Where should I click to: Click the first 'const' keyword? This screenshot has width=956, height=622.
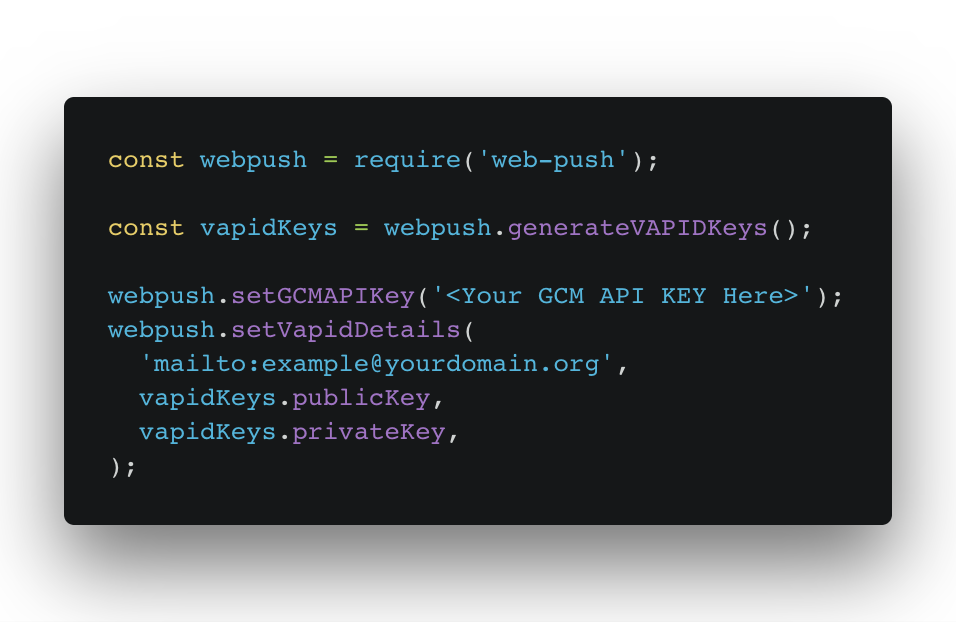146,160
